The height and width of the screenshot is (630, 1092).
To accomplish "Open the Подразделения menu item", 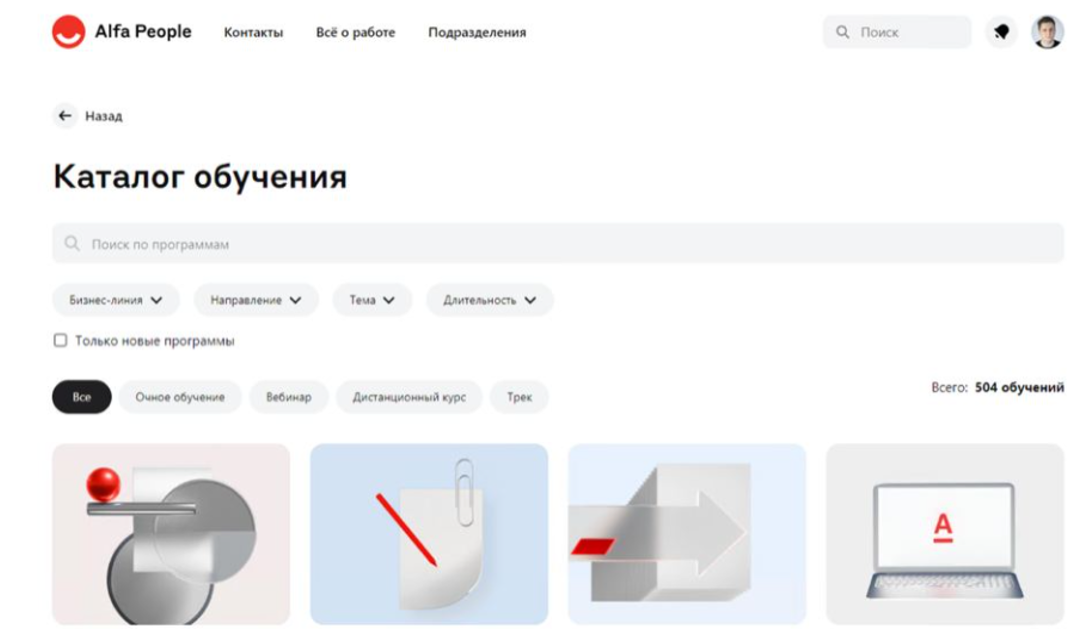I will (477, 33).
